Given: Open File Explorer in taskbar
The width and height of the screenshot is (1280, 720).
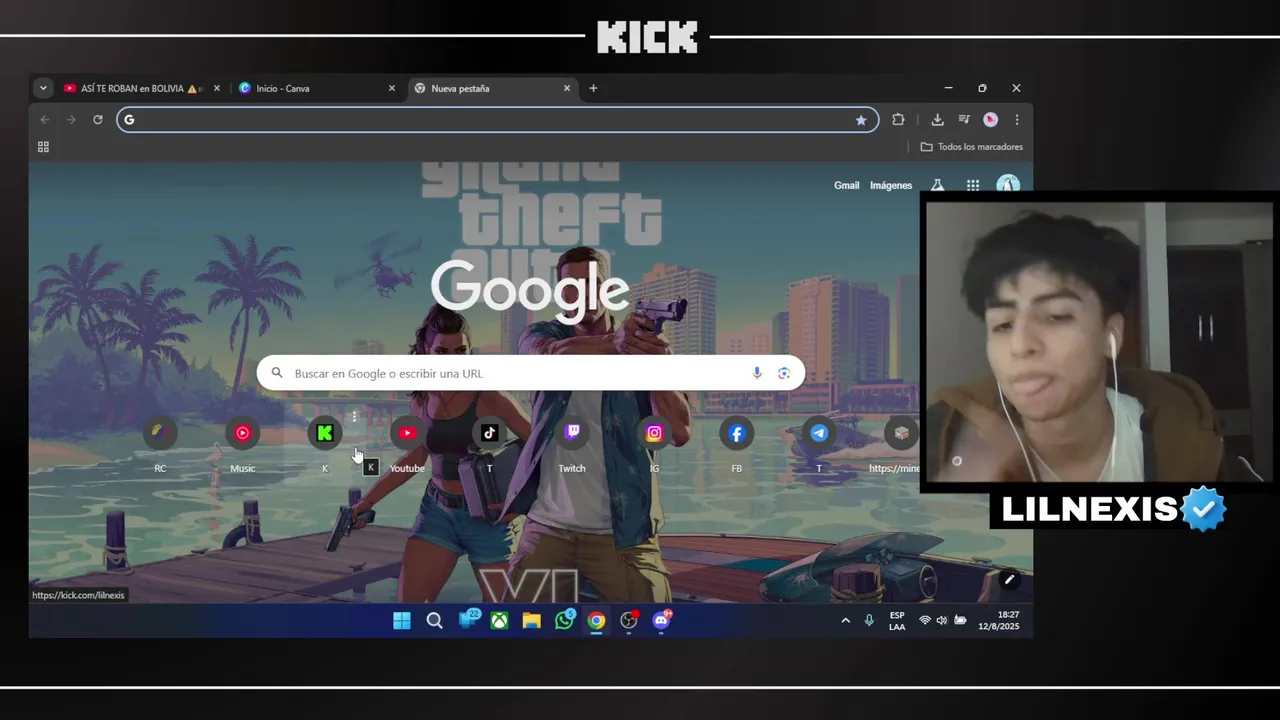Looking at the screenshot, I should point(531,621).
